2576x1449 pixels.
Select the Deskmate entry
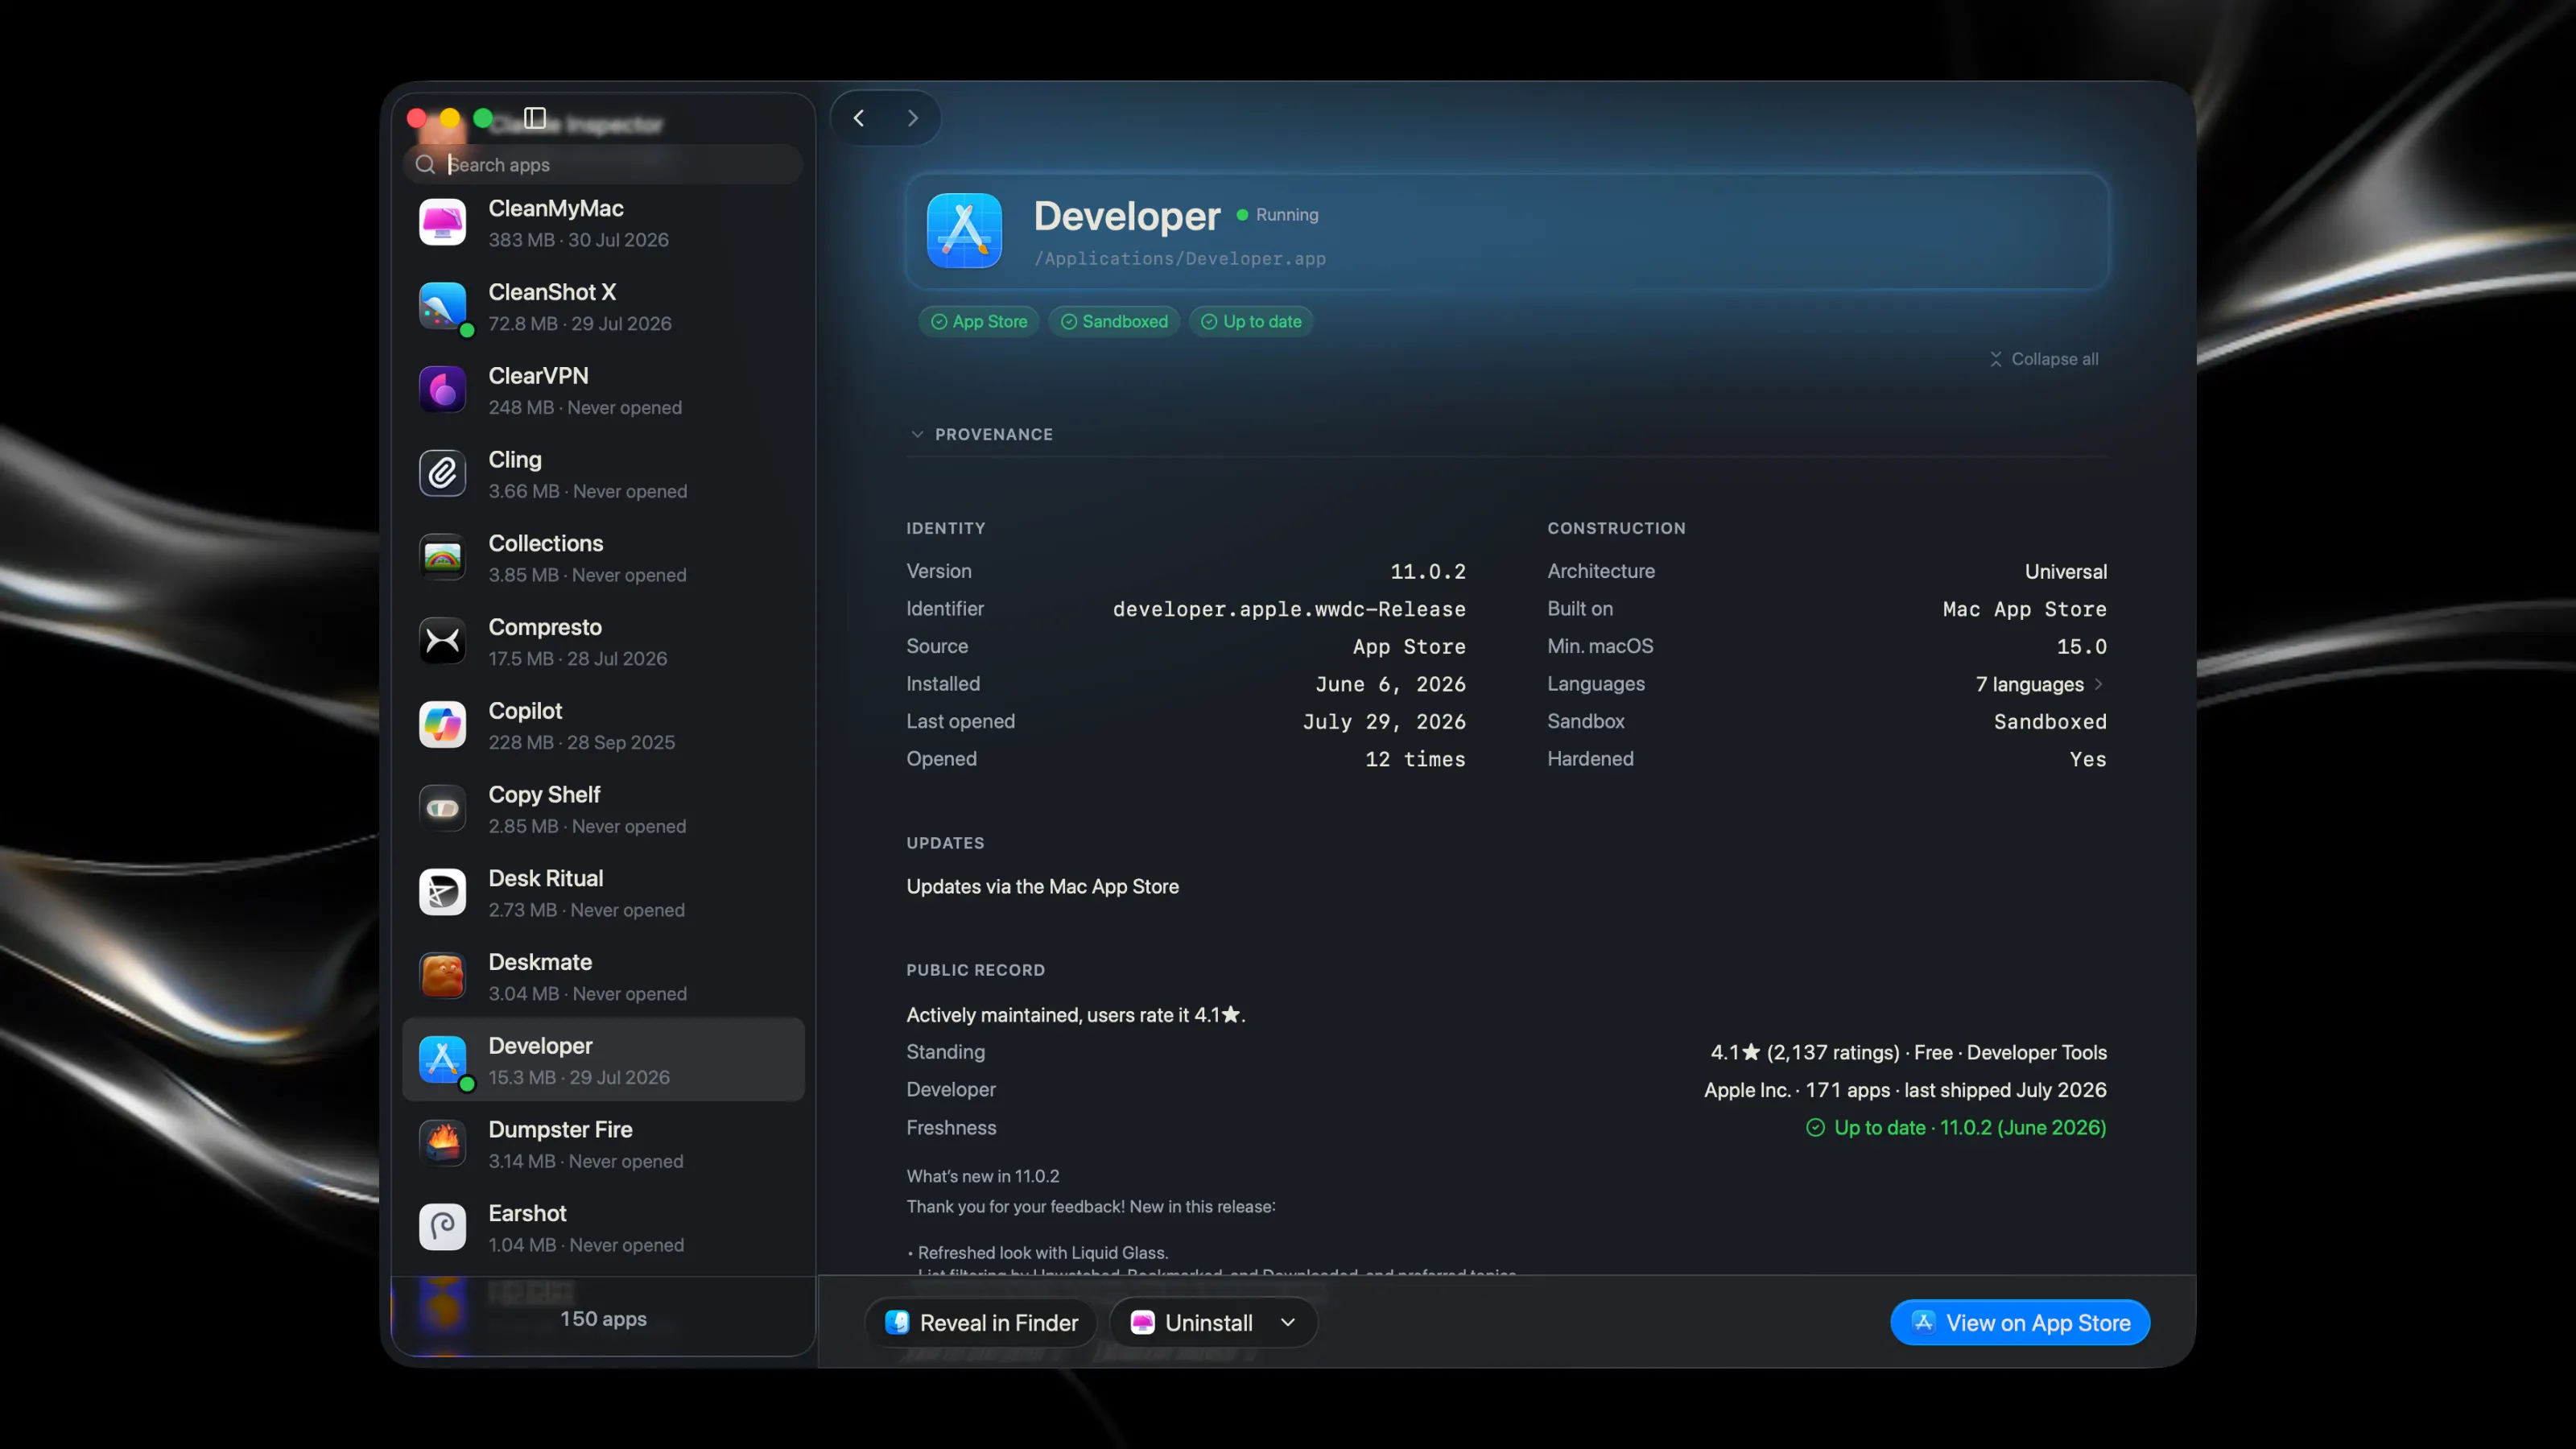click(603, 977)
